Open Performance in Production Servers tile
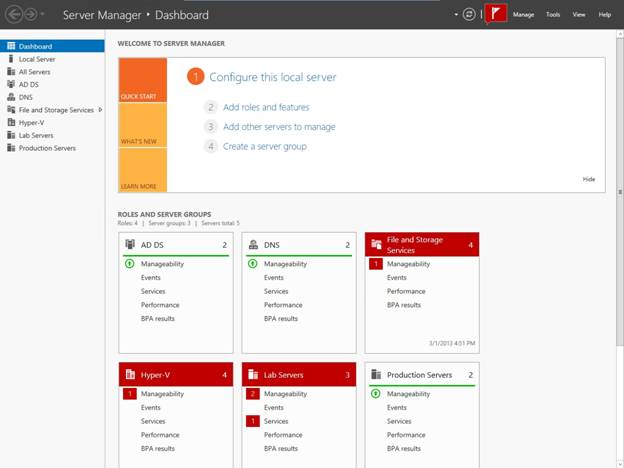 406,435
